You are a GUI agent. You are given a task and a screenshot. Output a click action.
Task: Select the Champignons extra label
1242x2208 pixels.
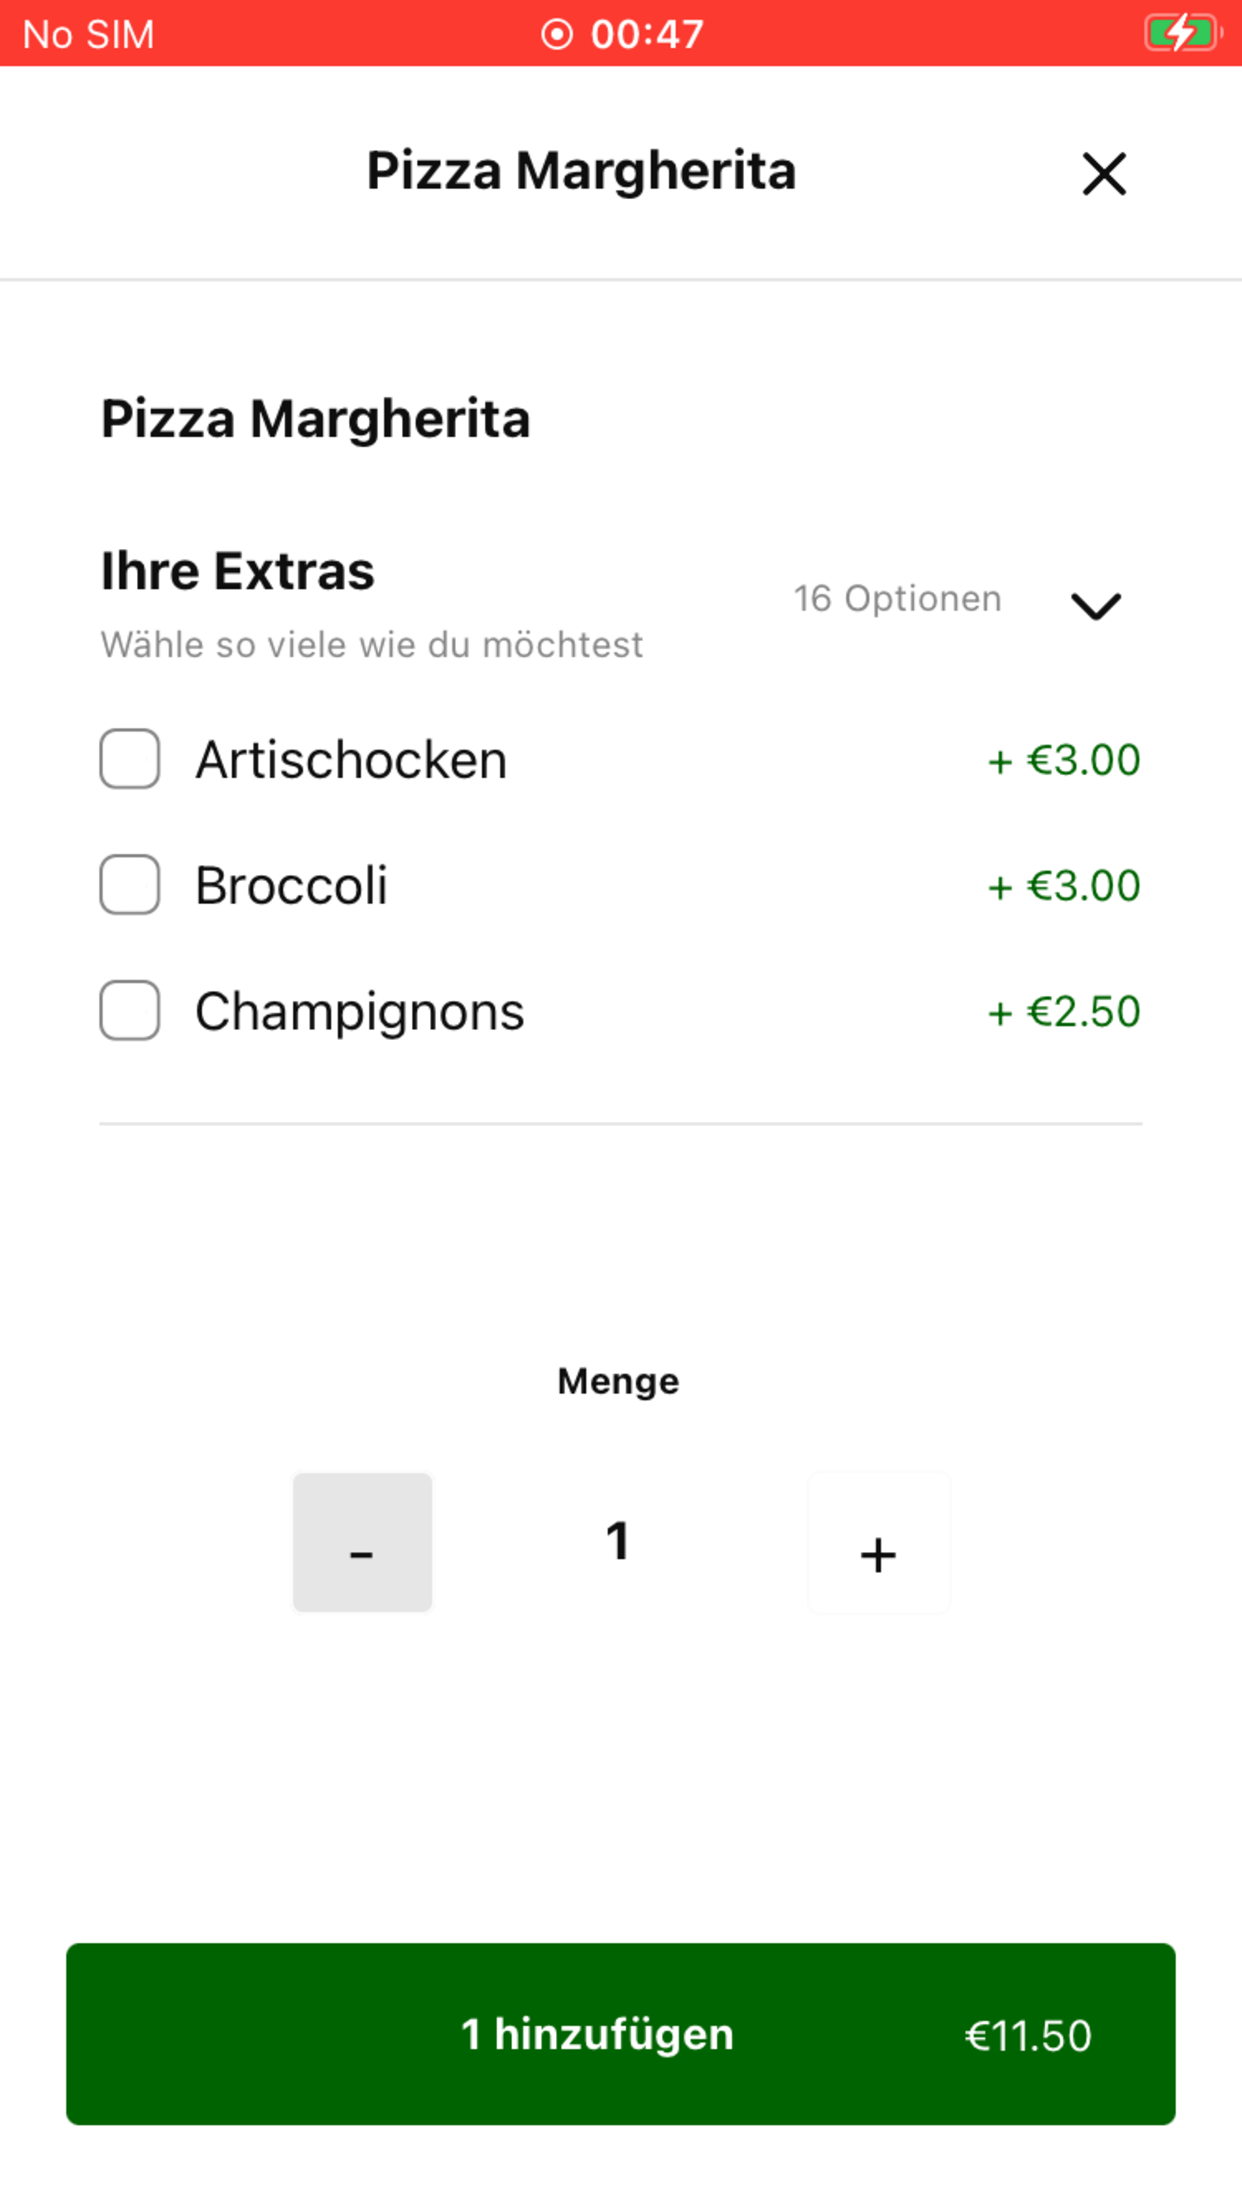360,1012
